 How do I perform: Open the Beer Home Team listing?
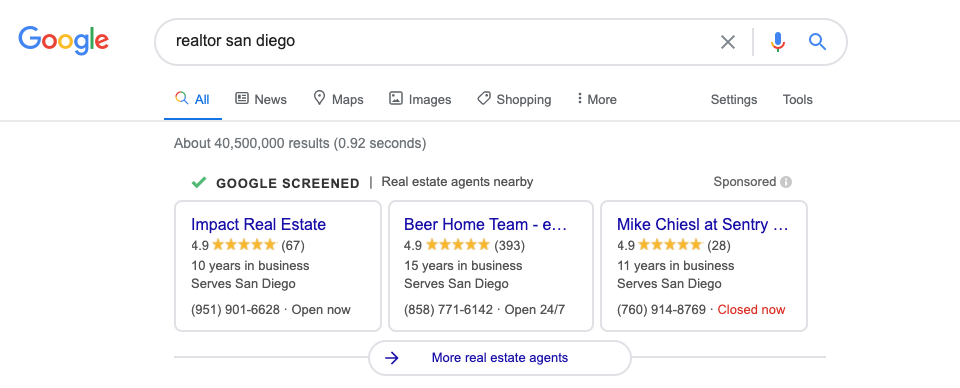[486, 225]
